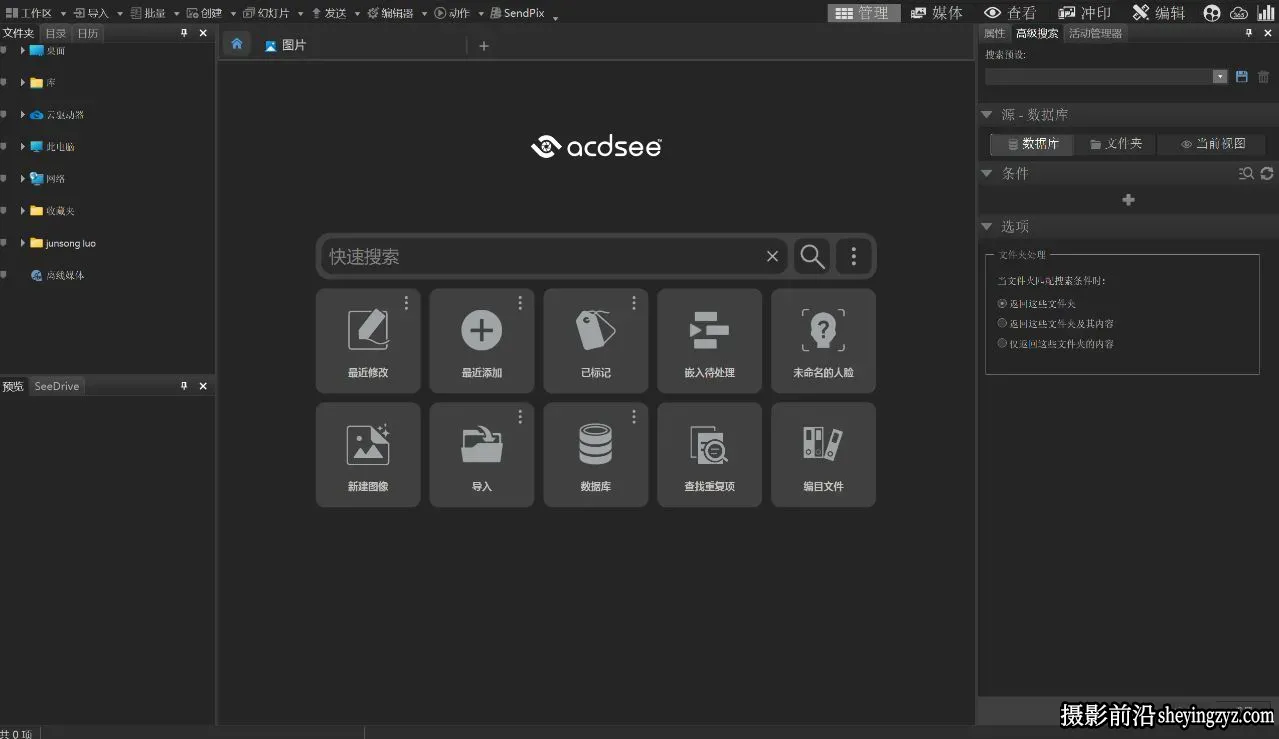Collapse the 选项 section
This screenshot has width=1279, height=739.
[986, 227]
